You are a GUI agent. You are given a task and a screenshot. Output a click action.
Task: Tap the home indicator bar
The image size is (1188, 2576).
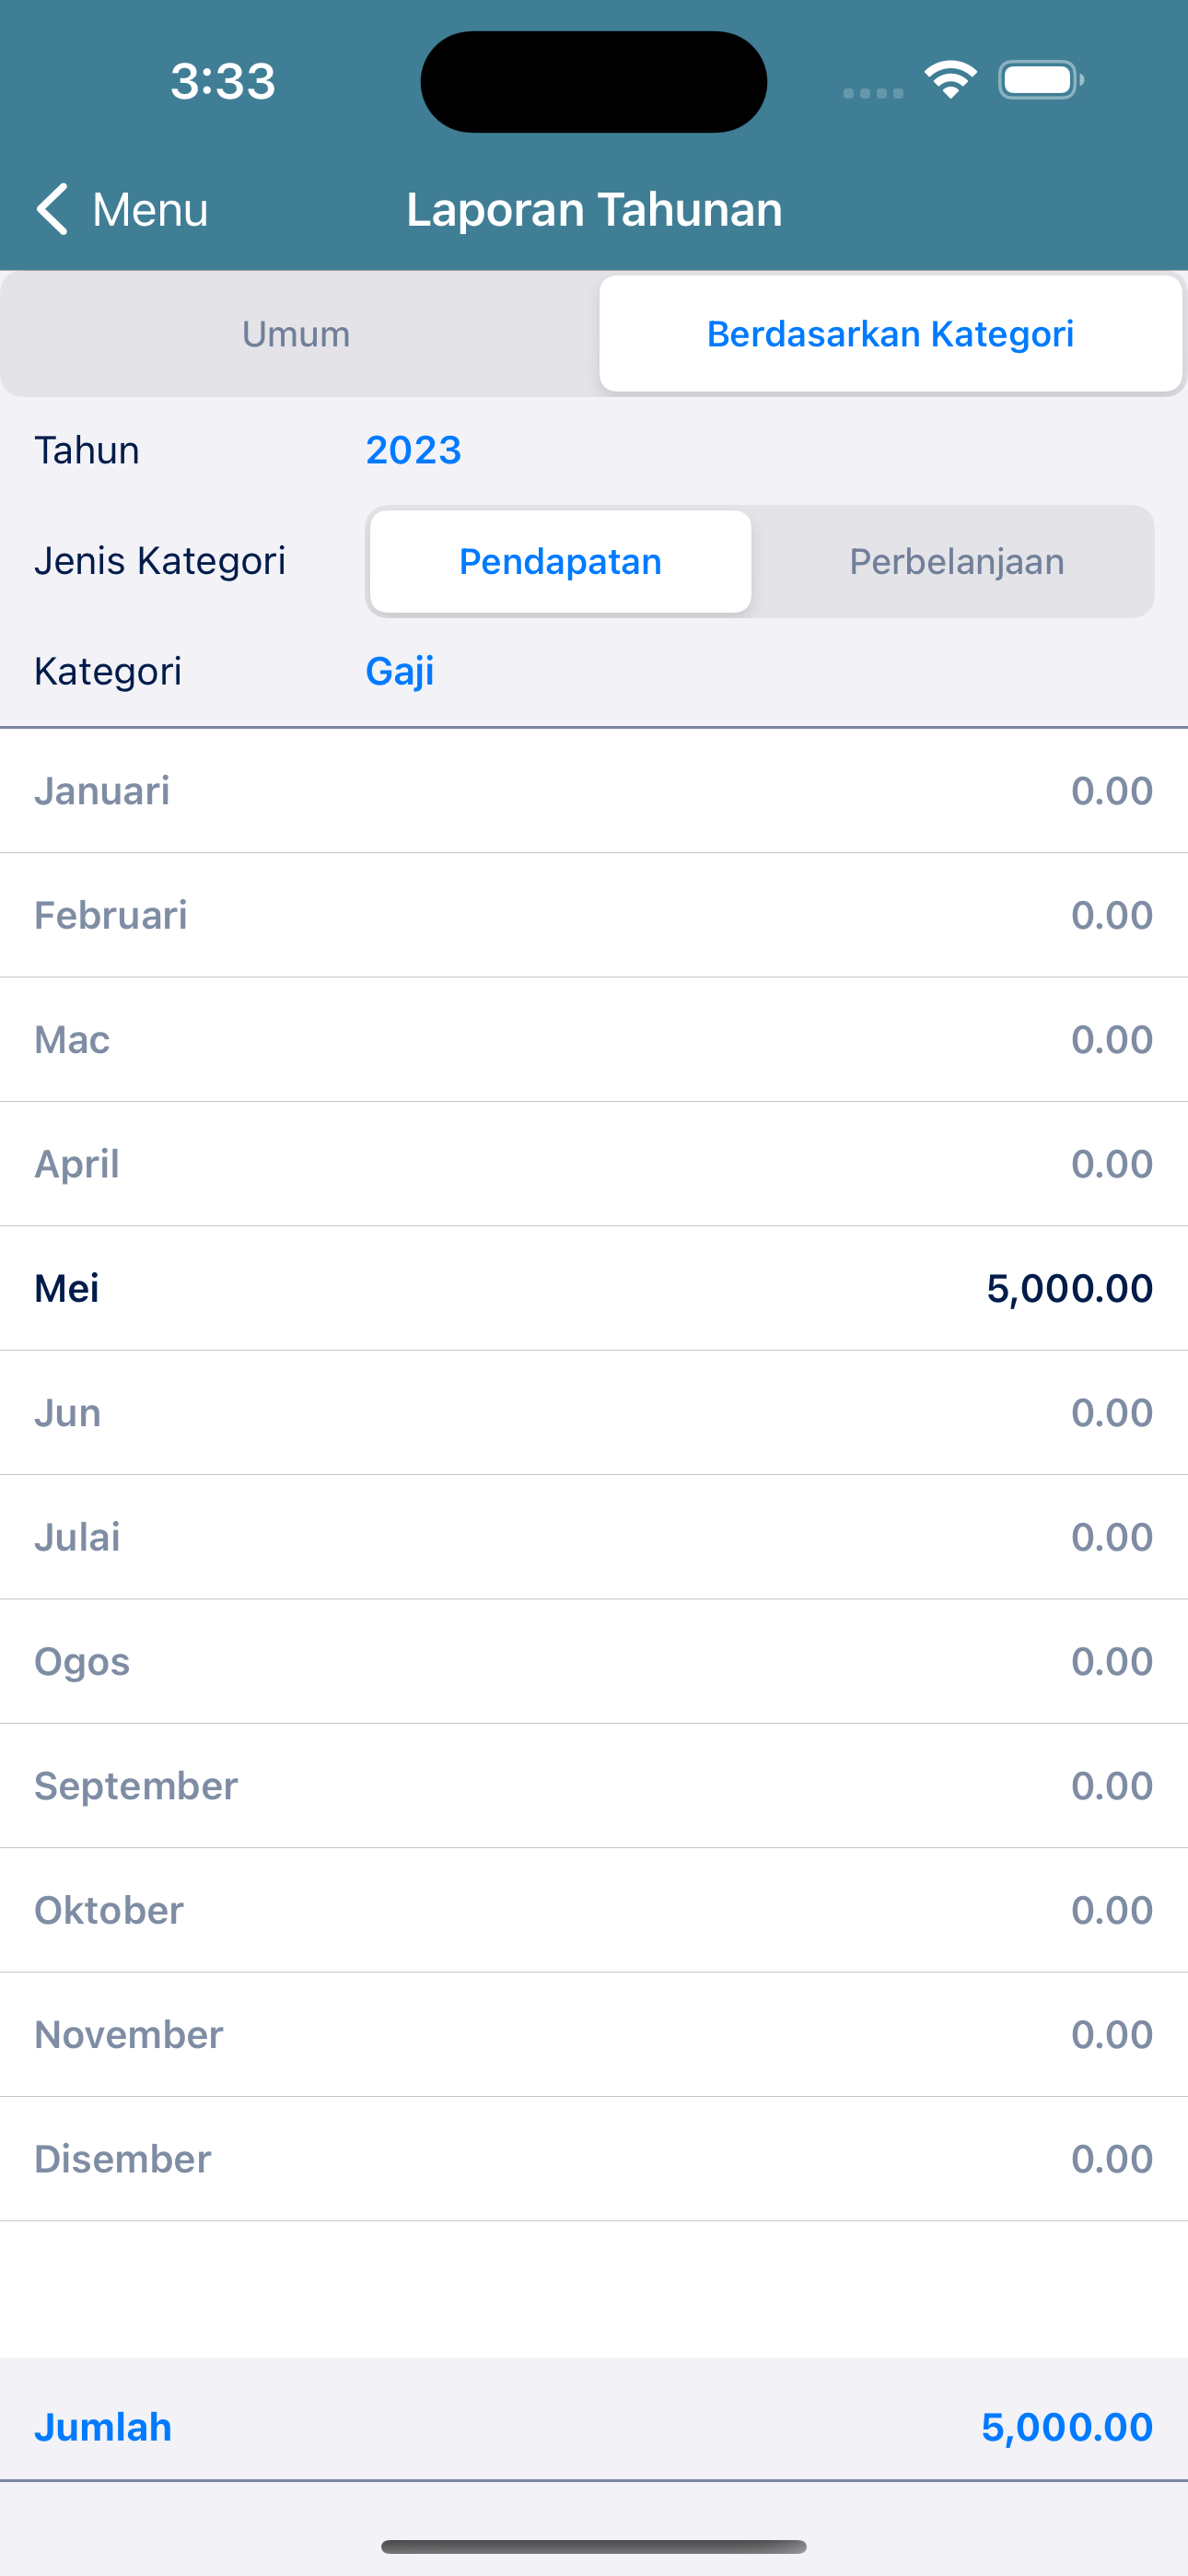594,2546
